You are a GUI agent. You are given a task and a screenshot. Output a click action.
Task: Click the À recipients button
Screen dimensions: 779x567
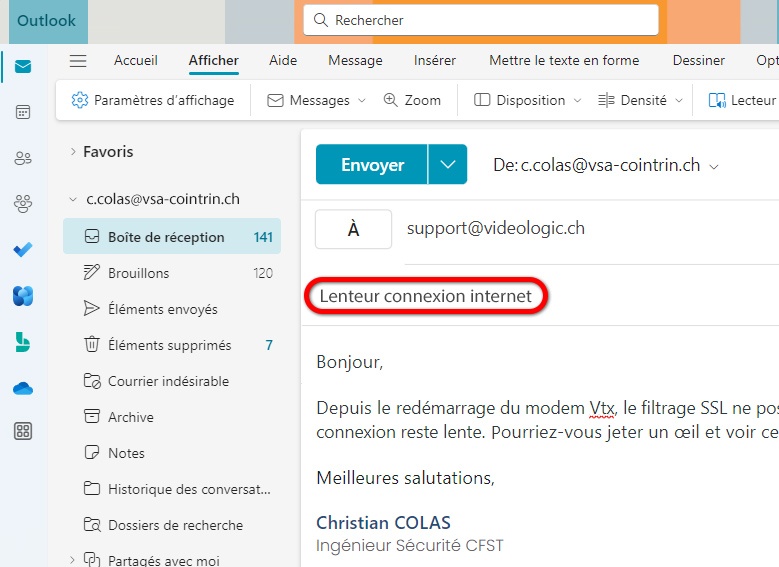pyautogui.click(x=353, y=229)
